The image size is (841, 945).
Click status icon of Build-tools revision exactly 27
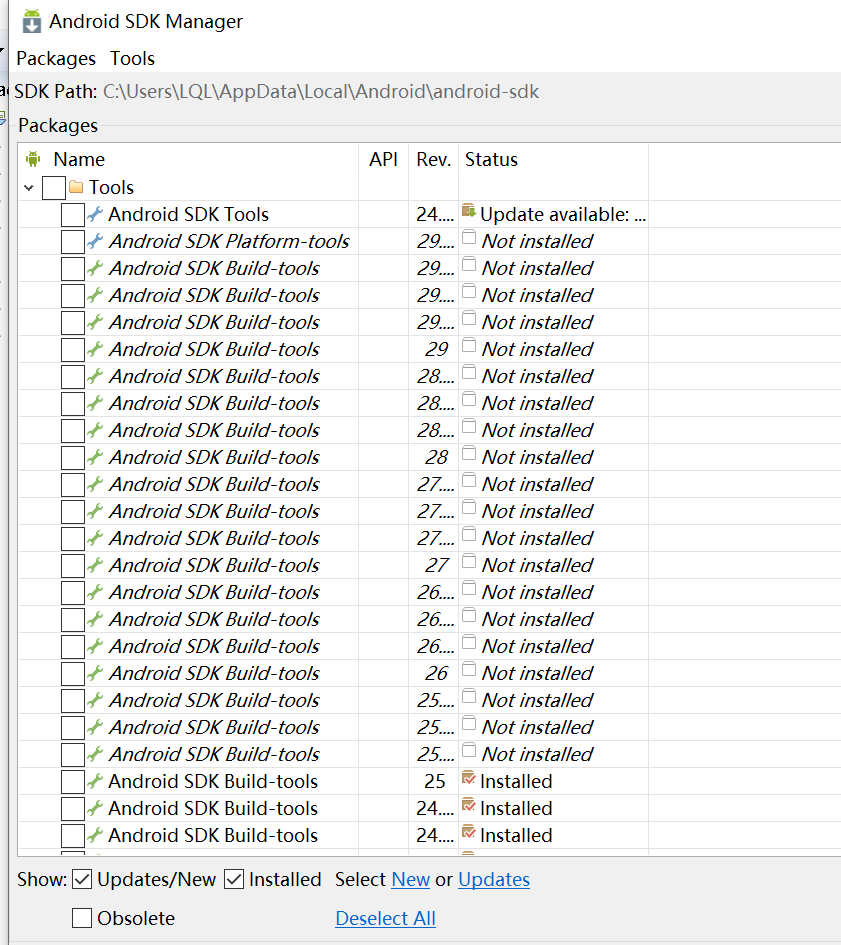tap(469, 561)
